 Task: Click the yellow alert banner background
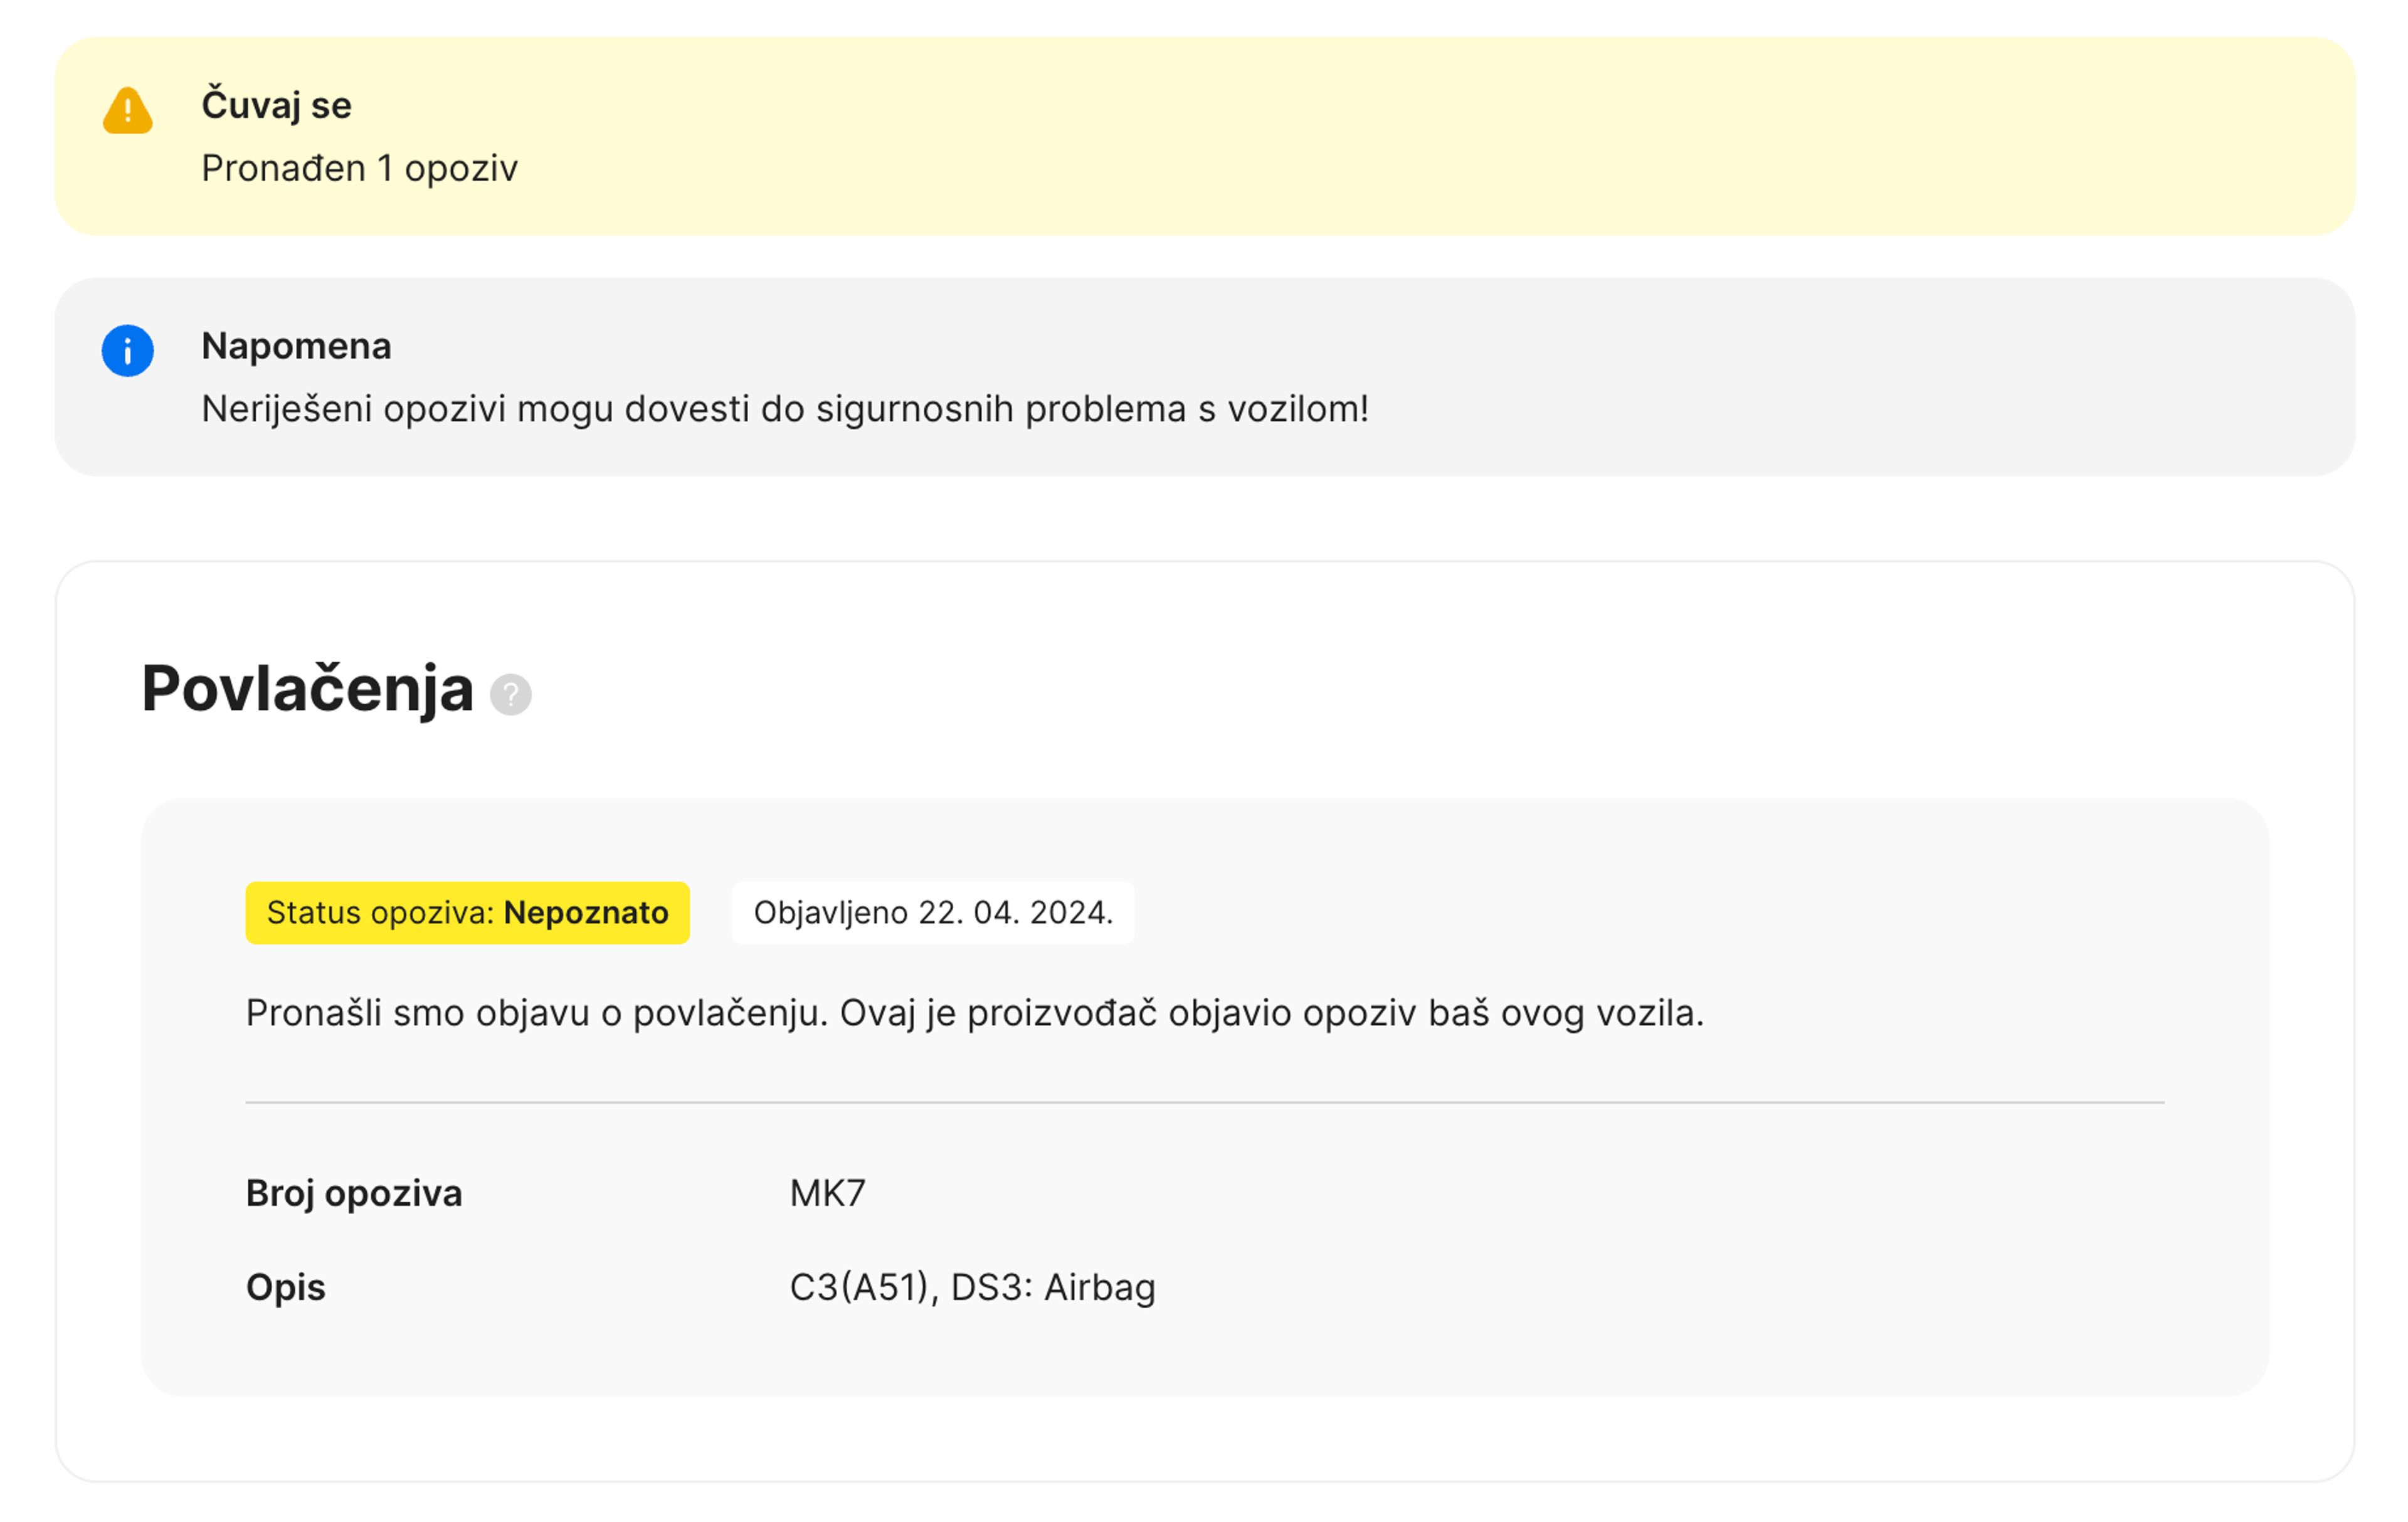coord(1400,135)
